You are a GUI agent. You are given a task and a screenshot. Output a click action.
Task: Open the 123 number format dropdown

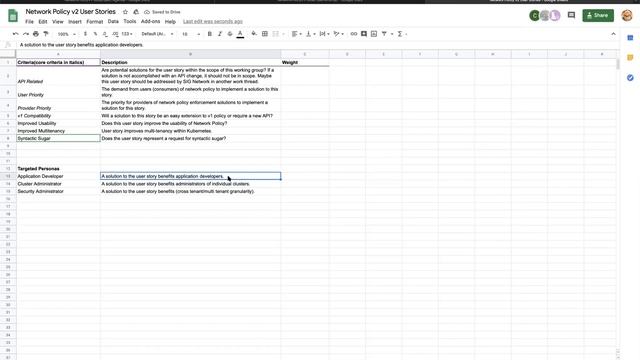[127, 34]
